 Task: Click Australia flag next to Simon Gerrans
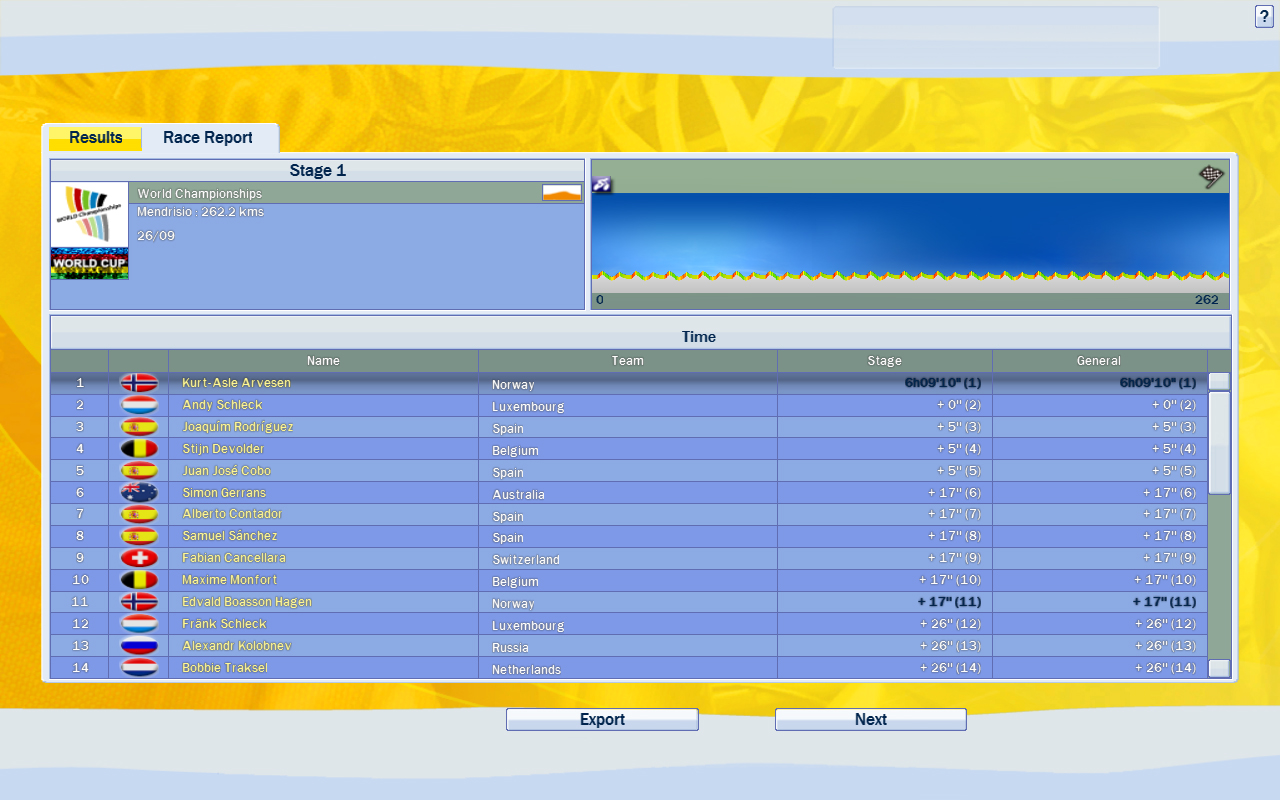click(x=139, y=493)
